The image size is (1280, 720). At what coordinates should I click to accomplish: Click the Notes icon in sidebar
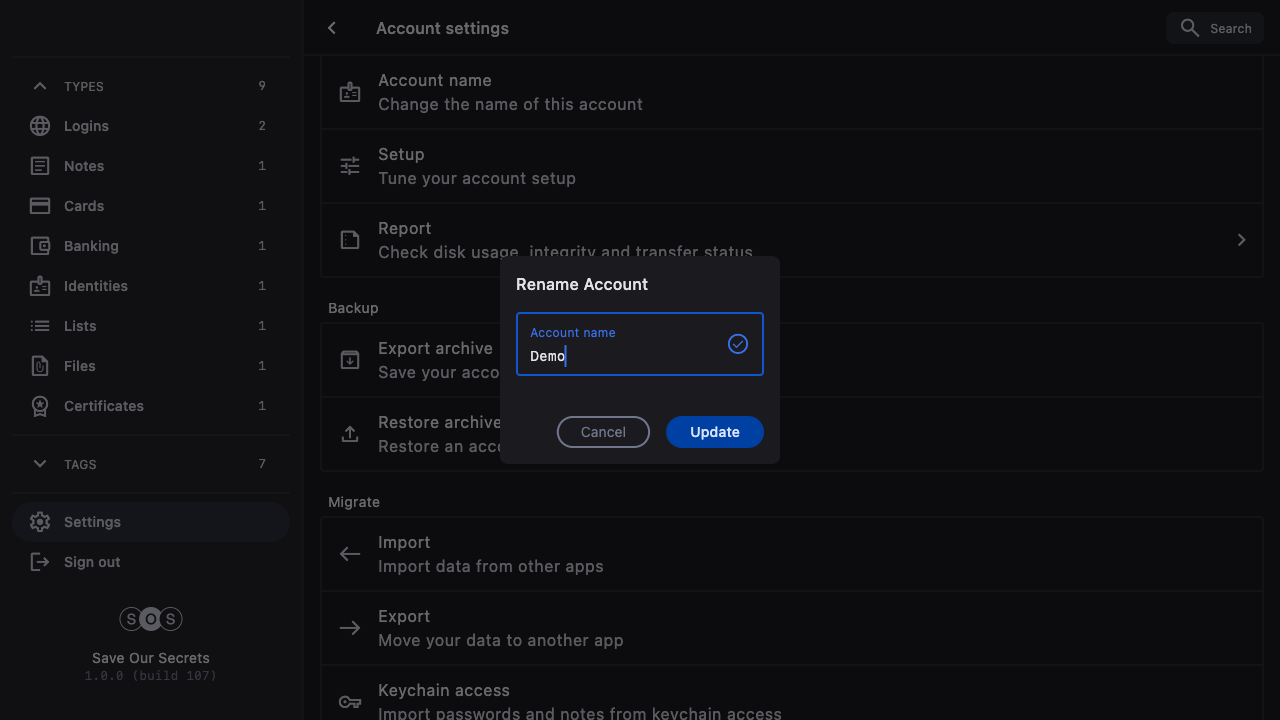[40, 166]
